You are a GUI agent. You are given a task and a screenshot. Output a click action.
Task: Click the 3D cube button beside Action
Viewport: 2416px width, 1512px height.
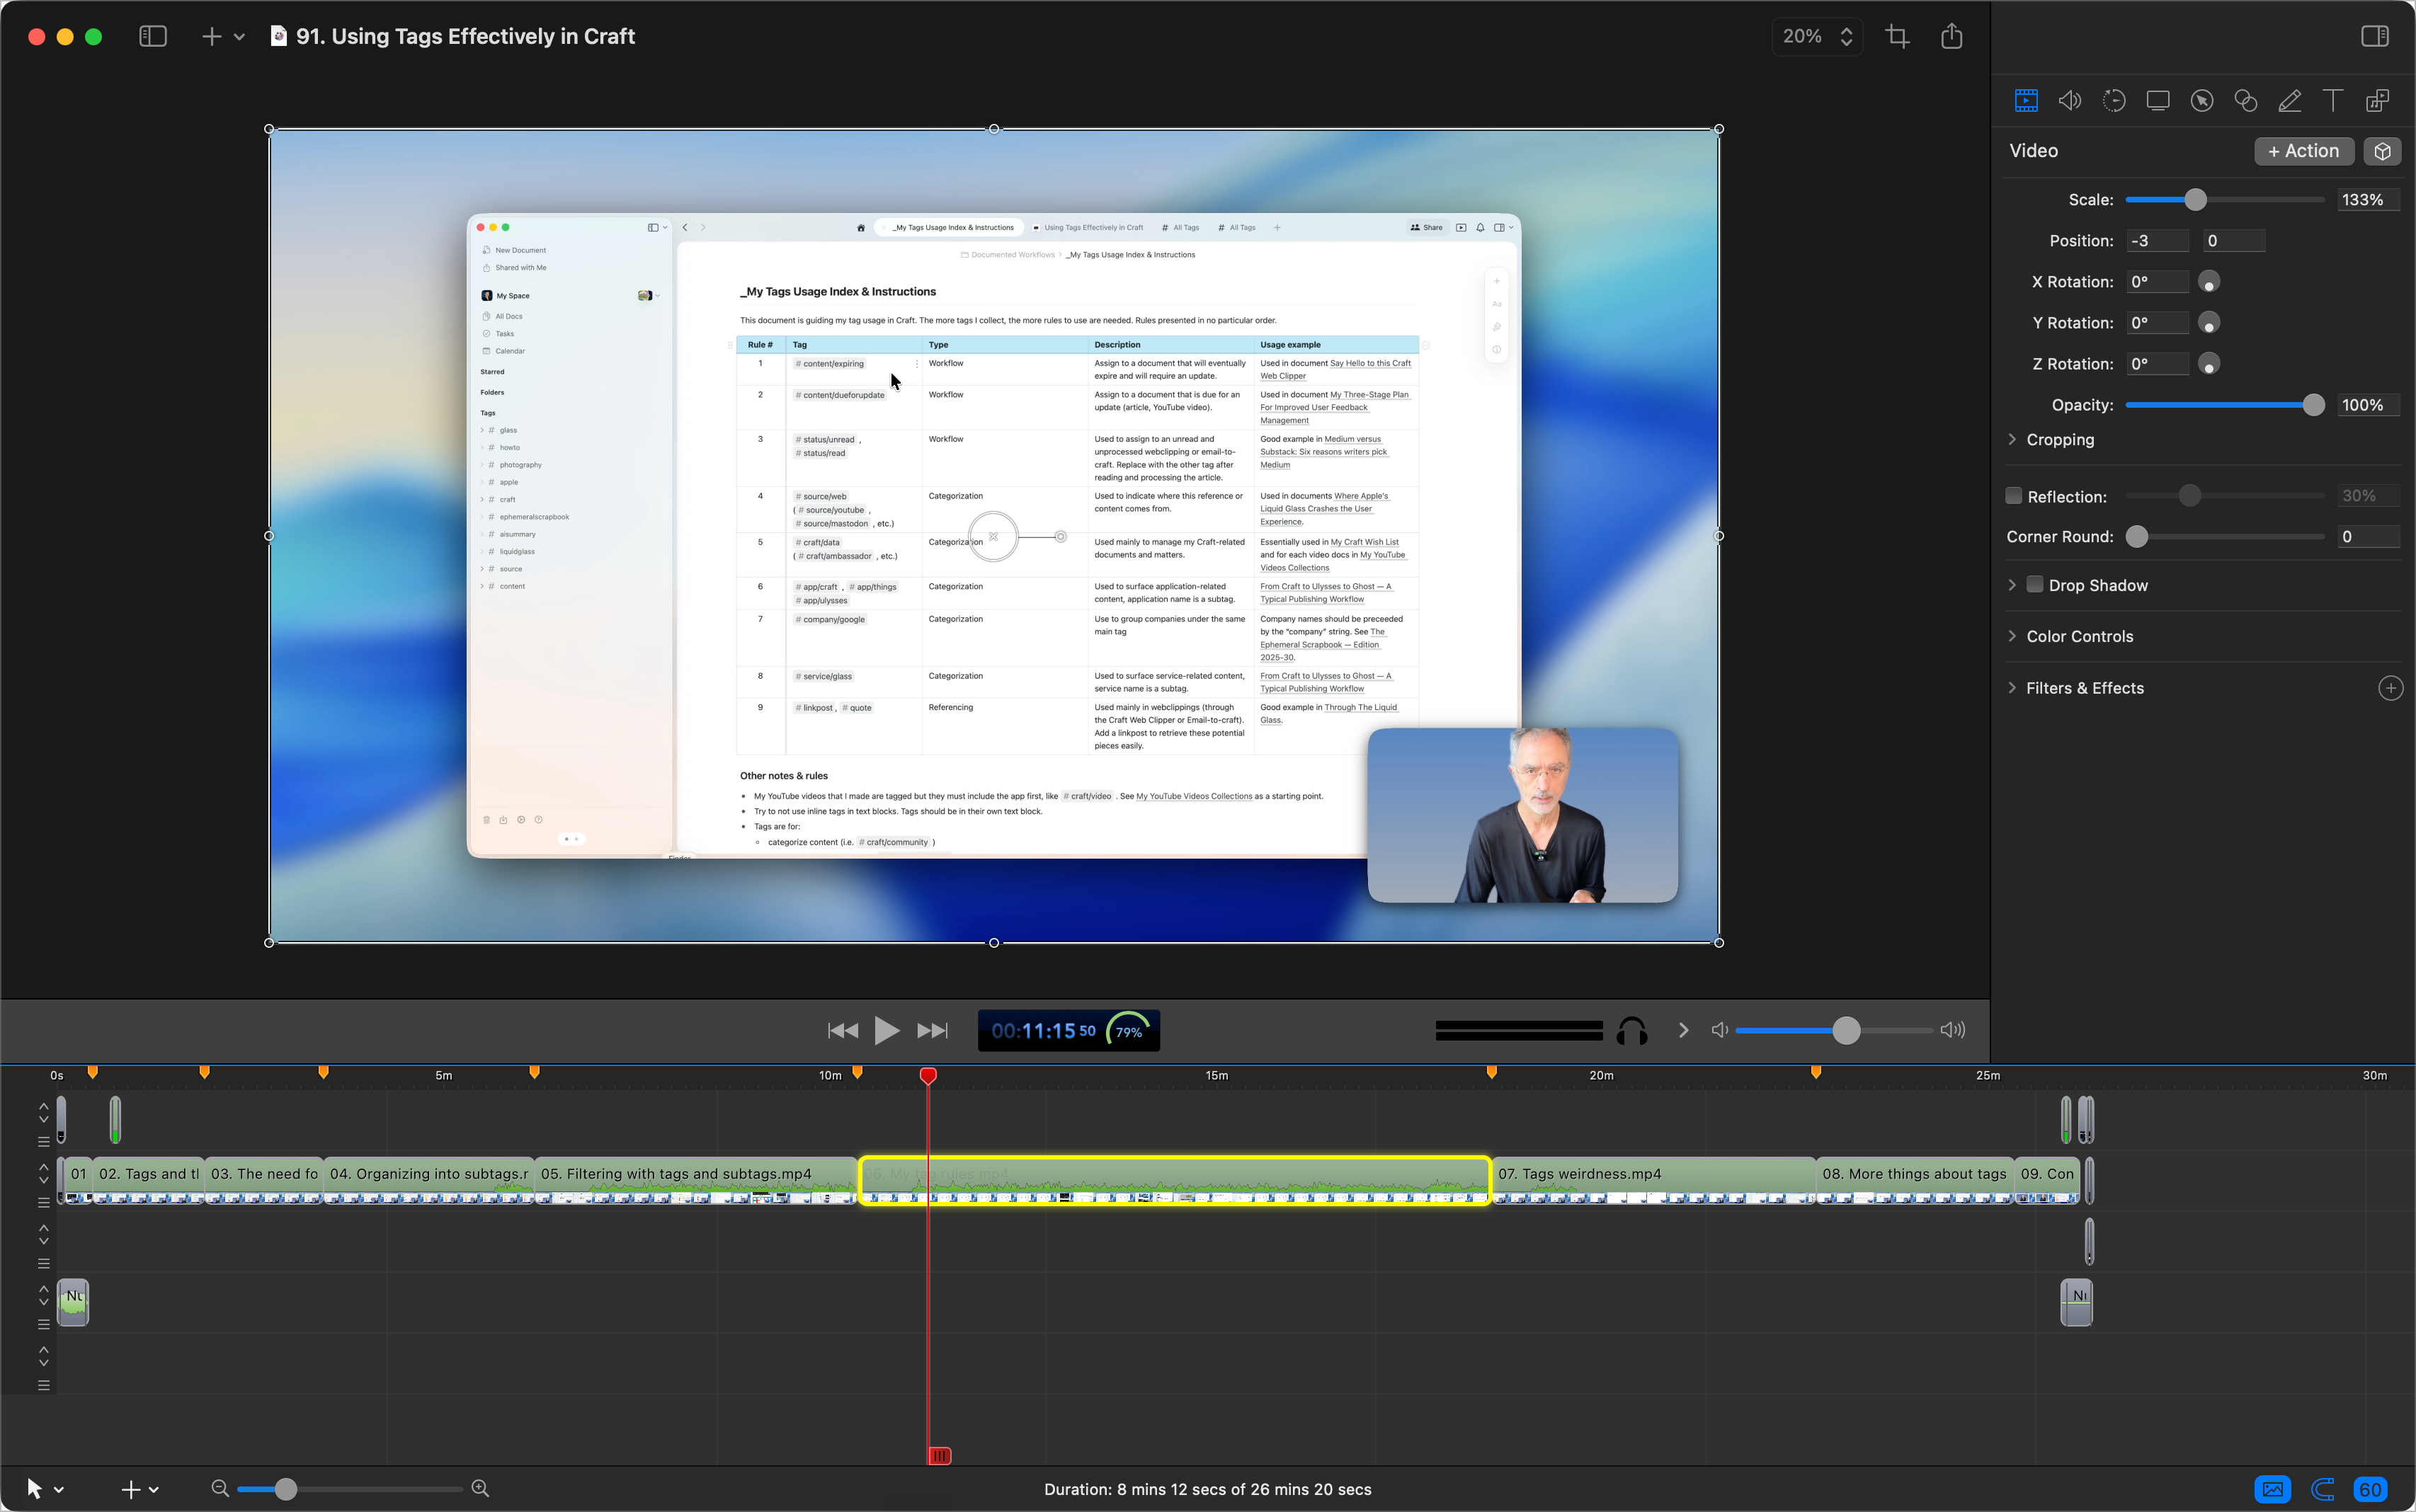pos(2383,151)
